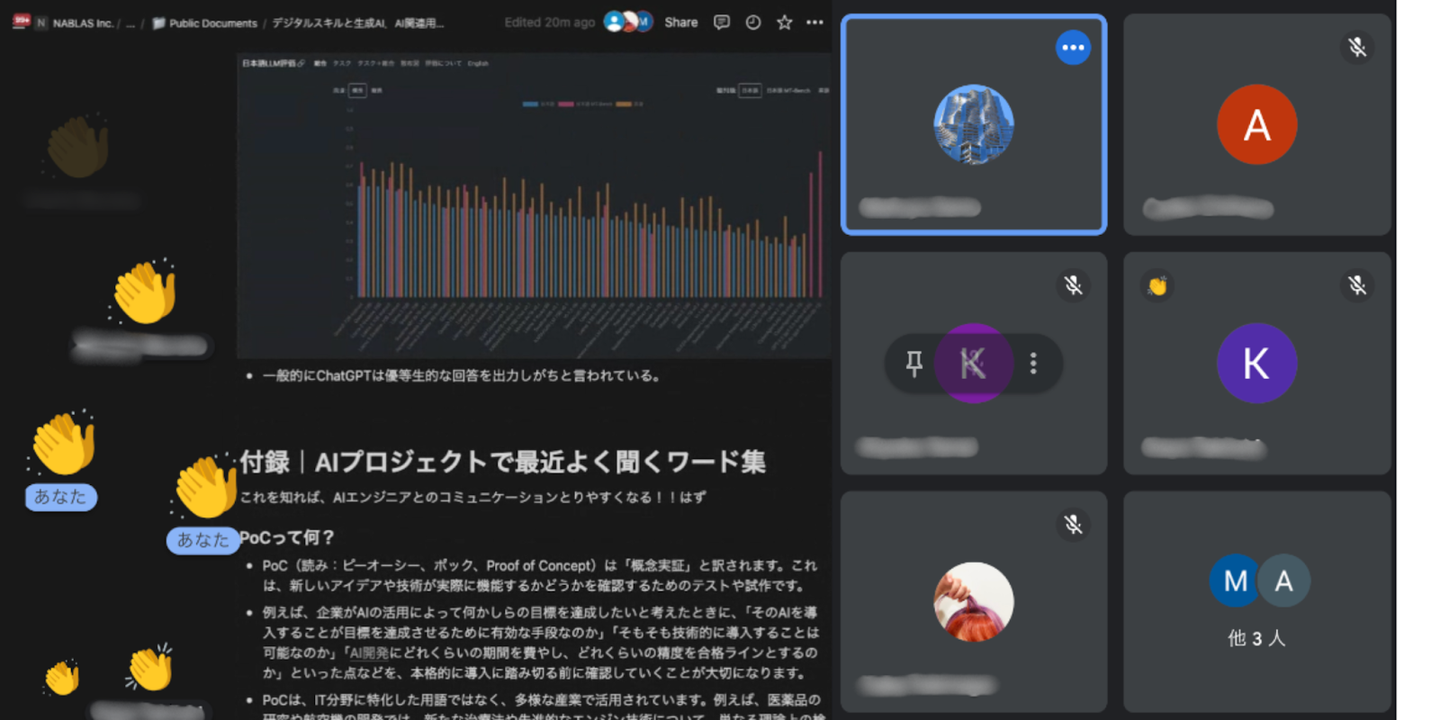Click the indigo K participant avatar
Viewport: 1440px width, 720px height.
pyautogui.click(x=1257, y=364)
